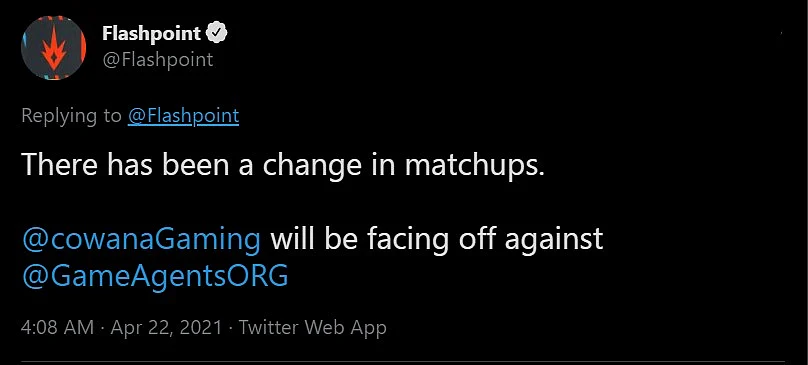Open the @cowanaGaming mention
This screenshot has height=365, width=808.
point(141,239)
